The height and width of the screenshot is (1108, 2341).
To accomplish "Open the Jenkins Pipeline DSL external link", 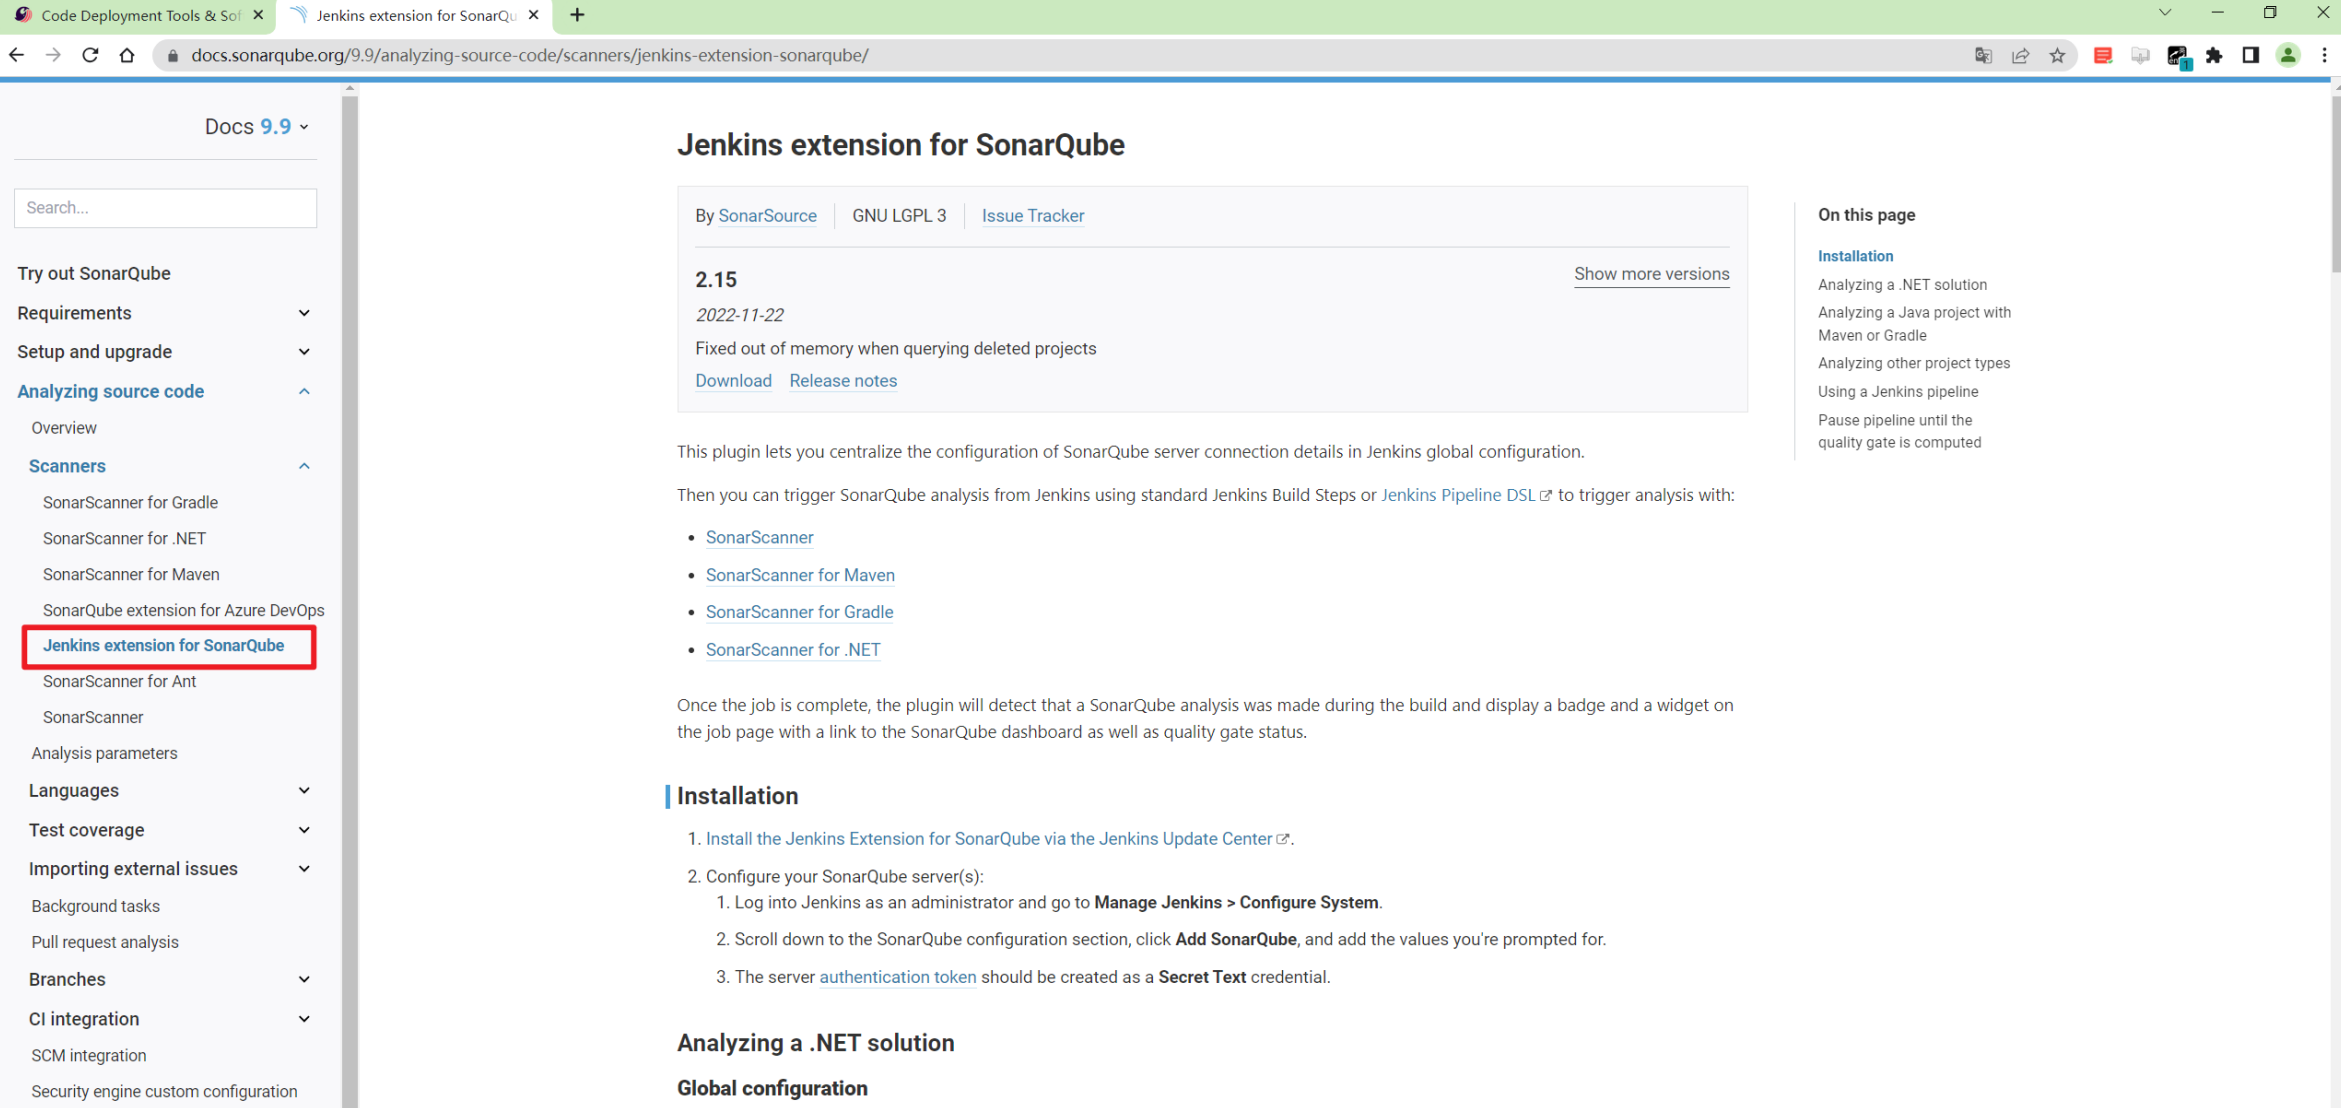I will [1466, 495].
